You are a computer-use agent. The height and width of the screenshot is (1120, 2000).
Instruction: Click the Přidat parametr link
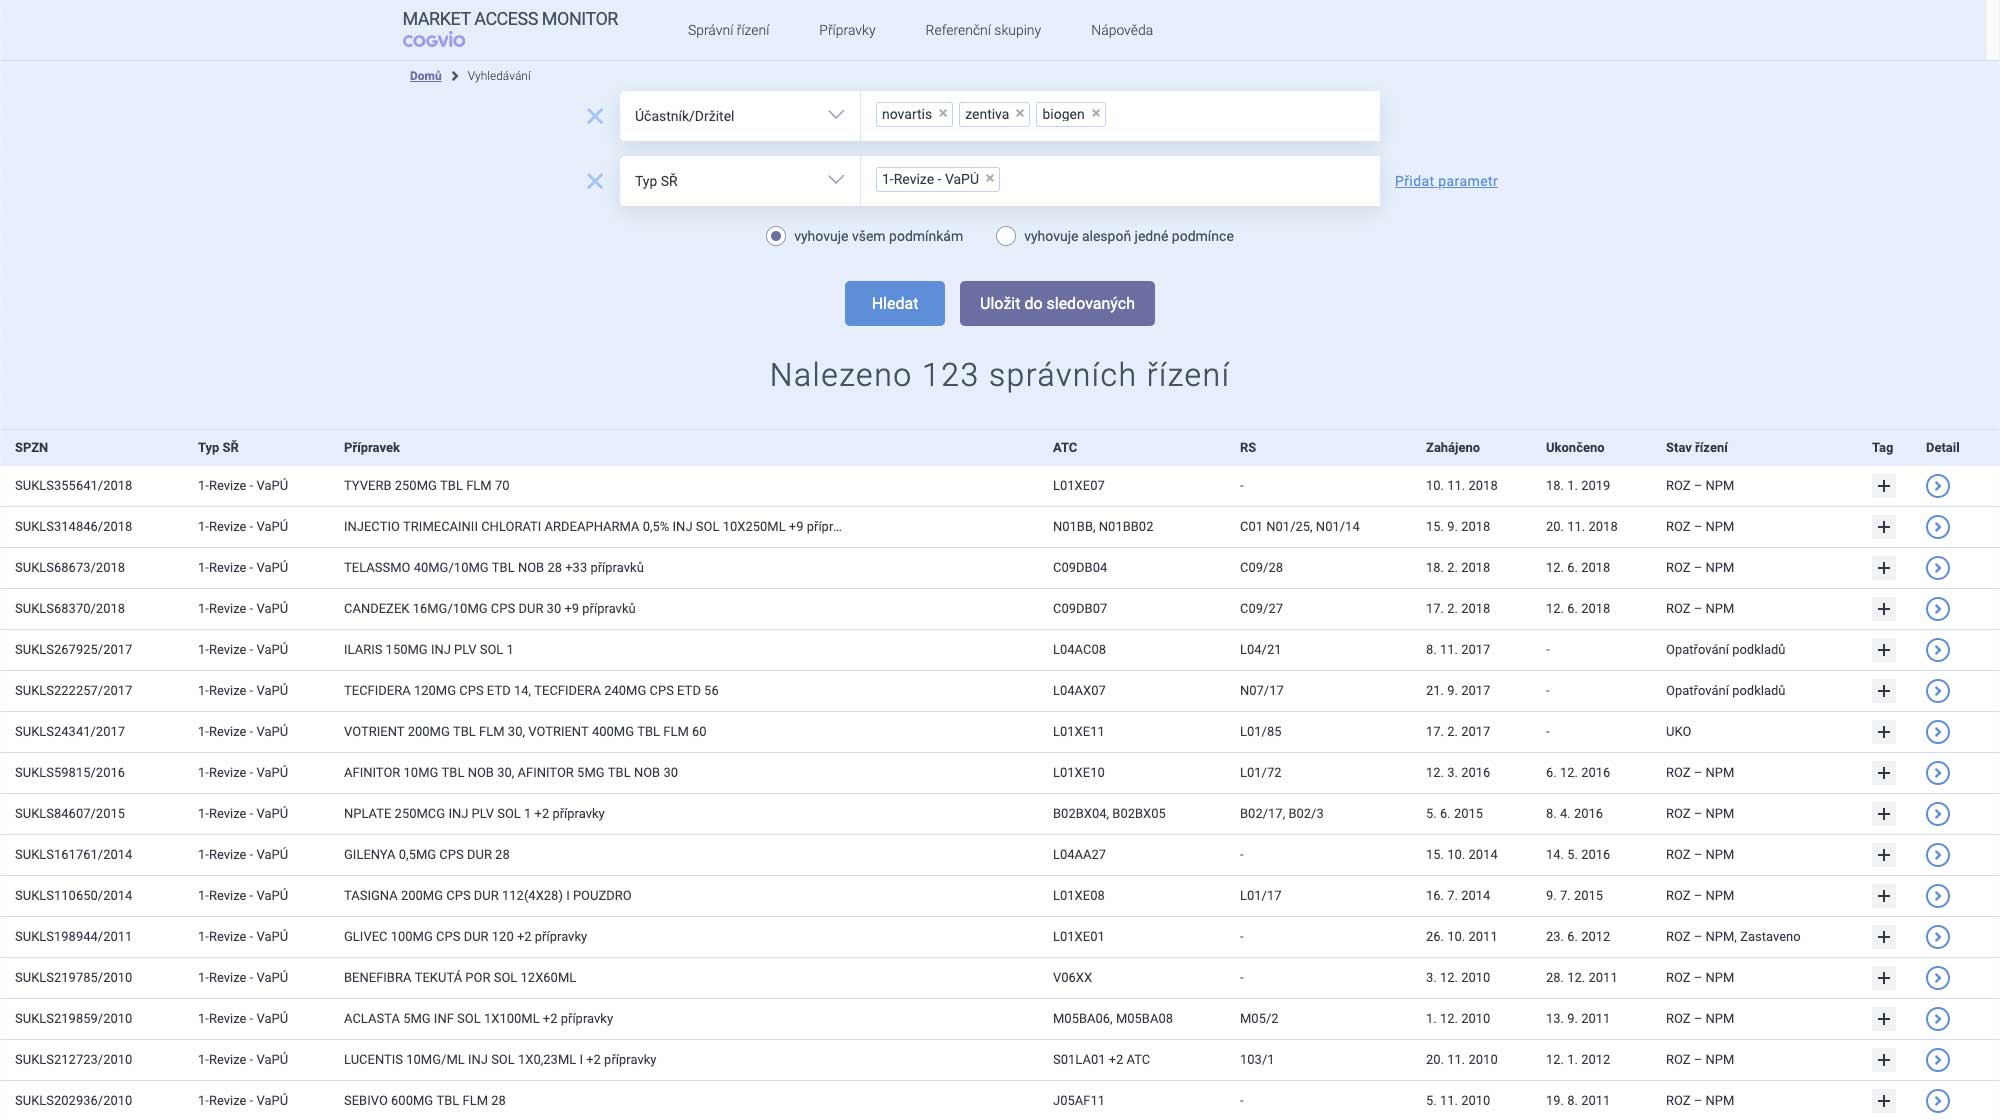coord(1445,181)
